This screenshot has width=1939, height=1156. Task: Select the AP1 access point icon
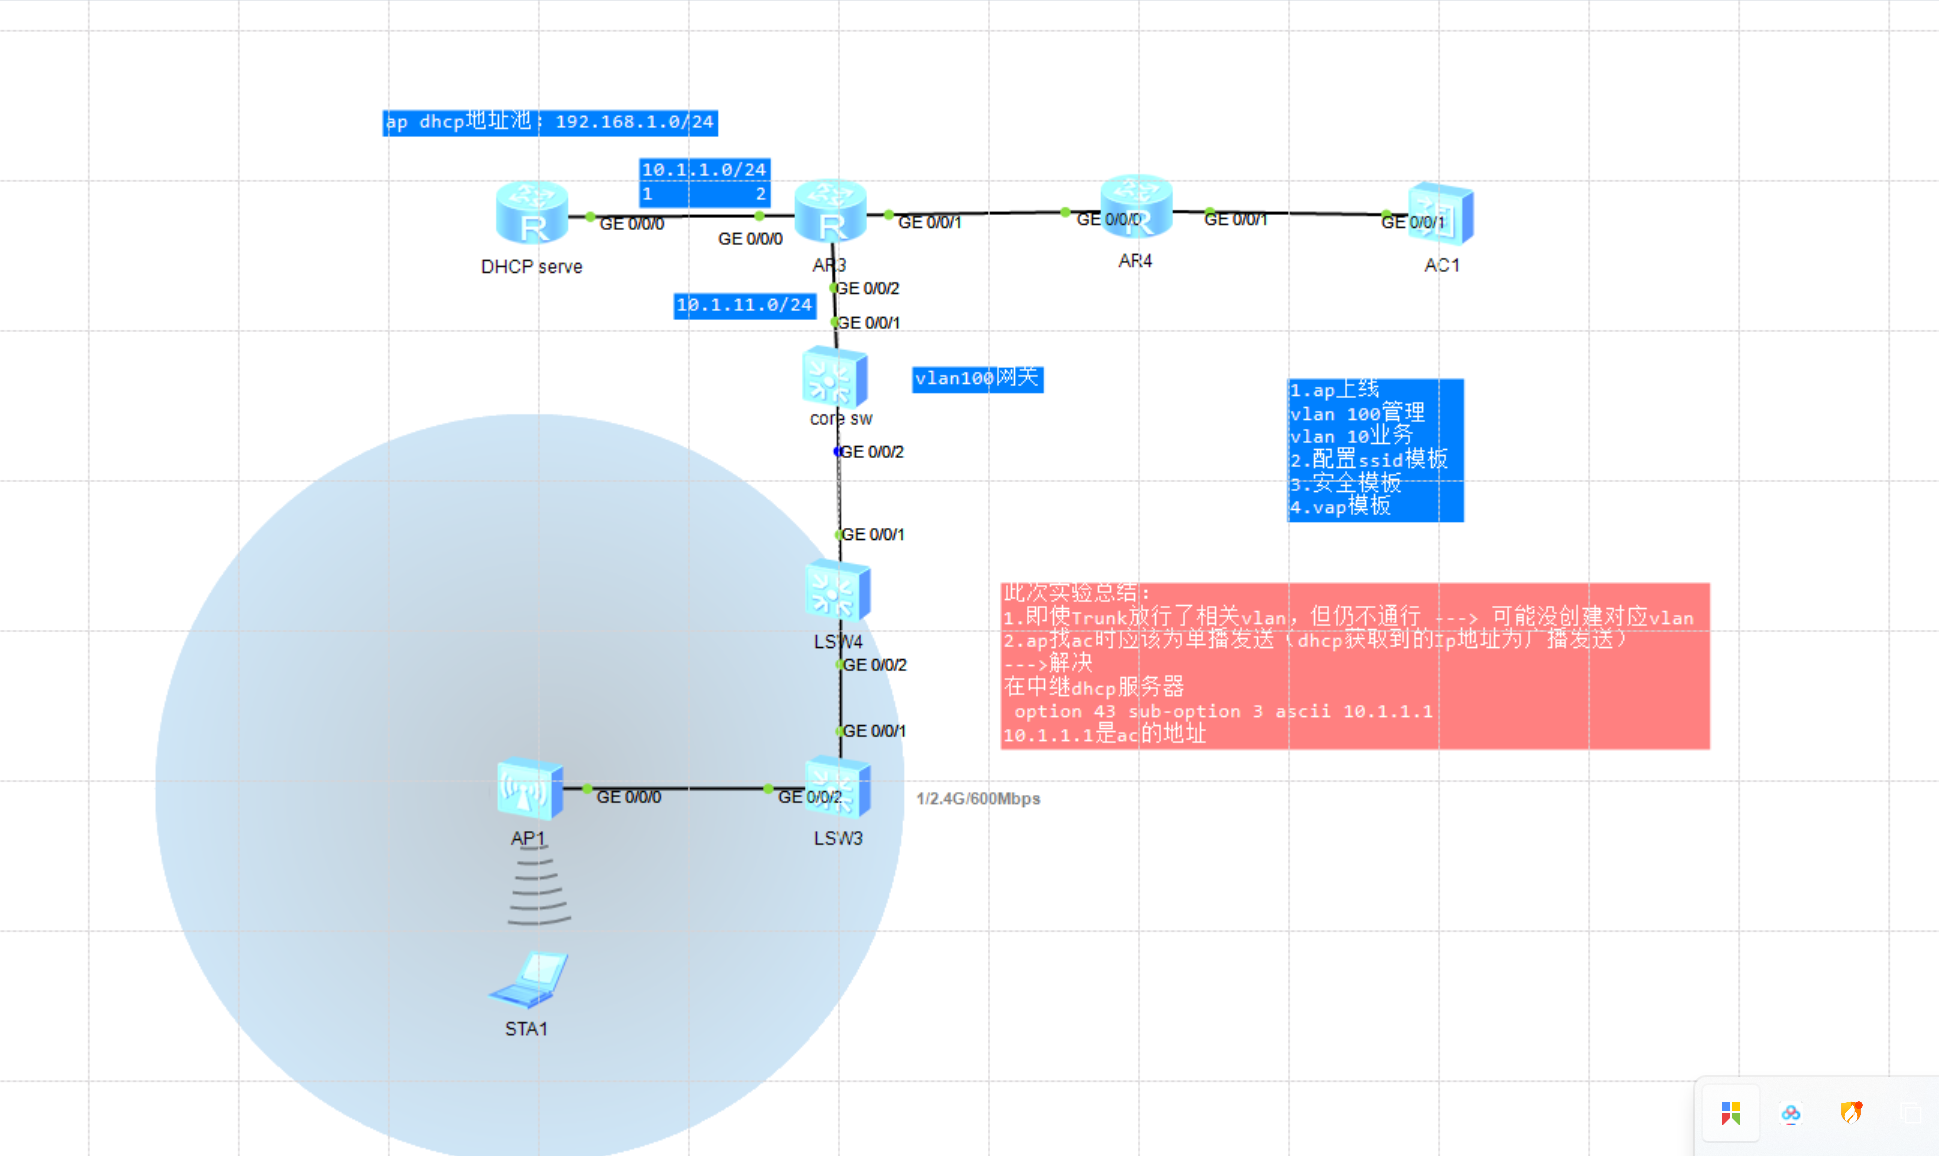pos(530,790)
